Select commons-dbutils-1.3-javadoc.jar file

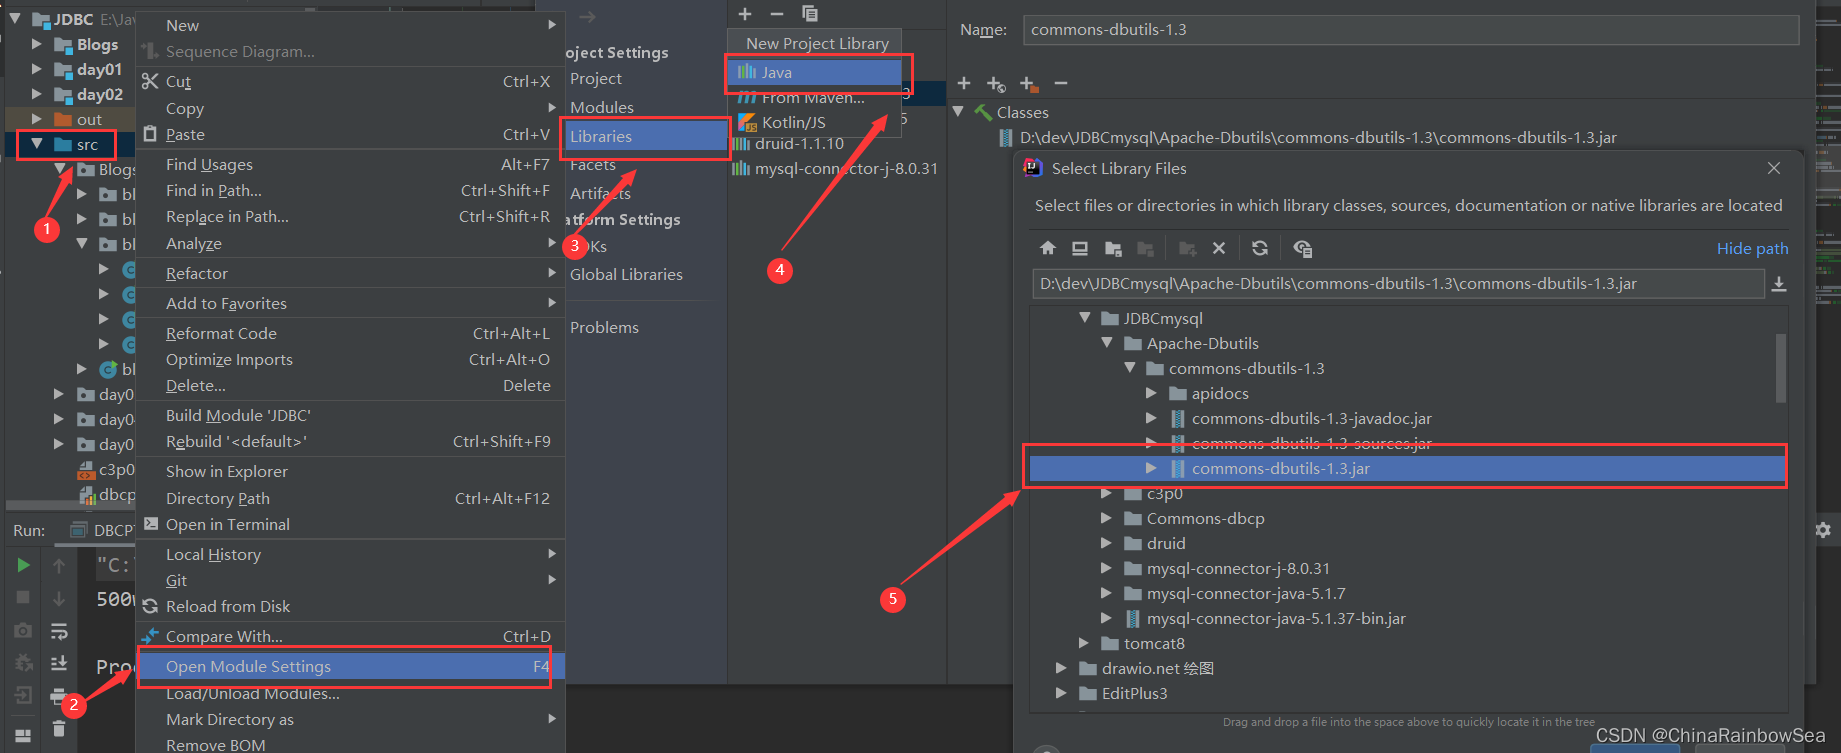tap(1311, 418)
